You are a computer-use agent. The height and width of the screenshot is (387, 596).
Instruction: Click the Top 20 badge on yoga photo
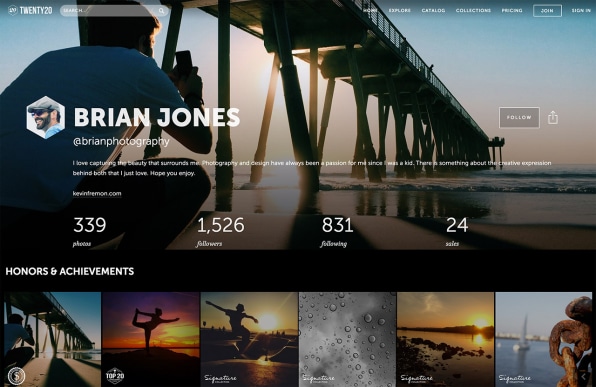point(115,376)
